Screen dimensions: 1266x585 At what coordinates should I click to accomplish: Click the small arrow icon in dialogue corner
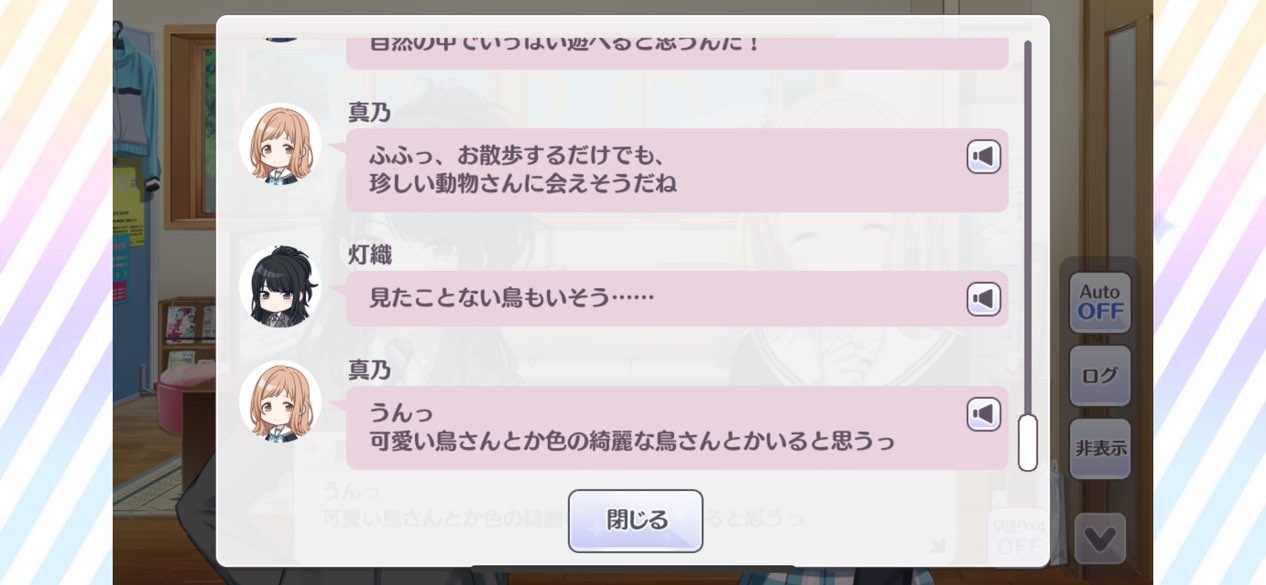[x=937, y=545]
